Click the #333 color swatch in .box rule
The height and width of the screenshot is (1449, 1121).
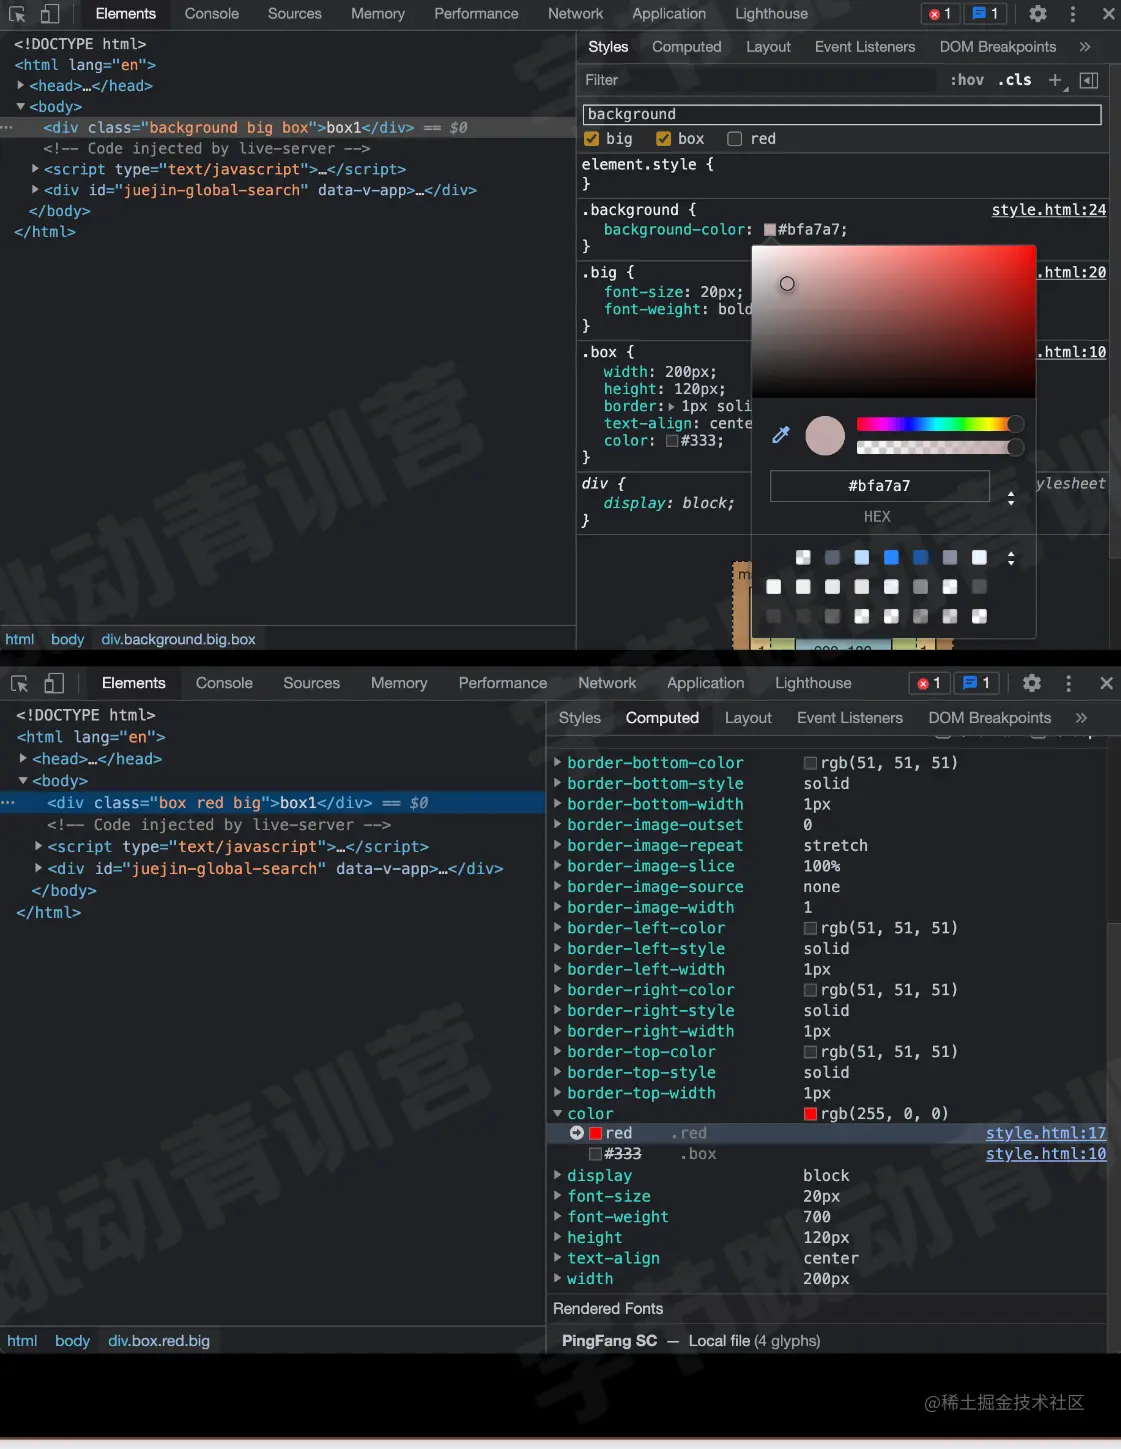[x=672, y=441]
